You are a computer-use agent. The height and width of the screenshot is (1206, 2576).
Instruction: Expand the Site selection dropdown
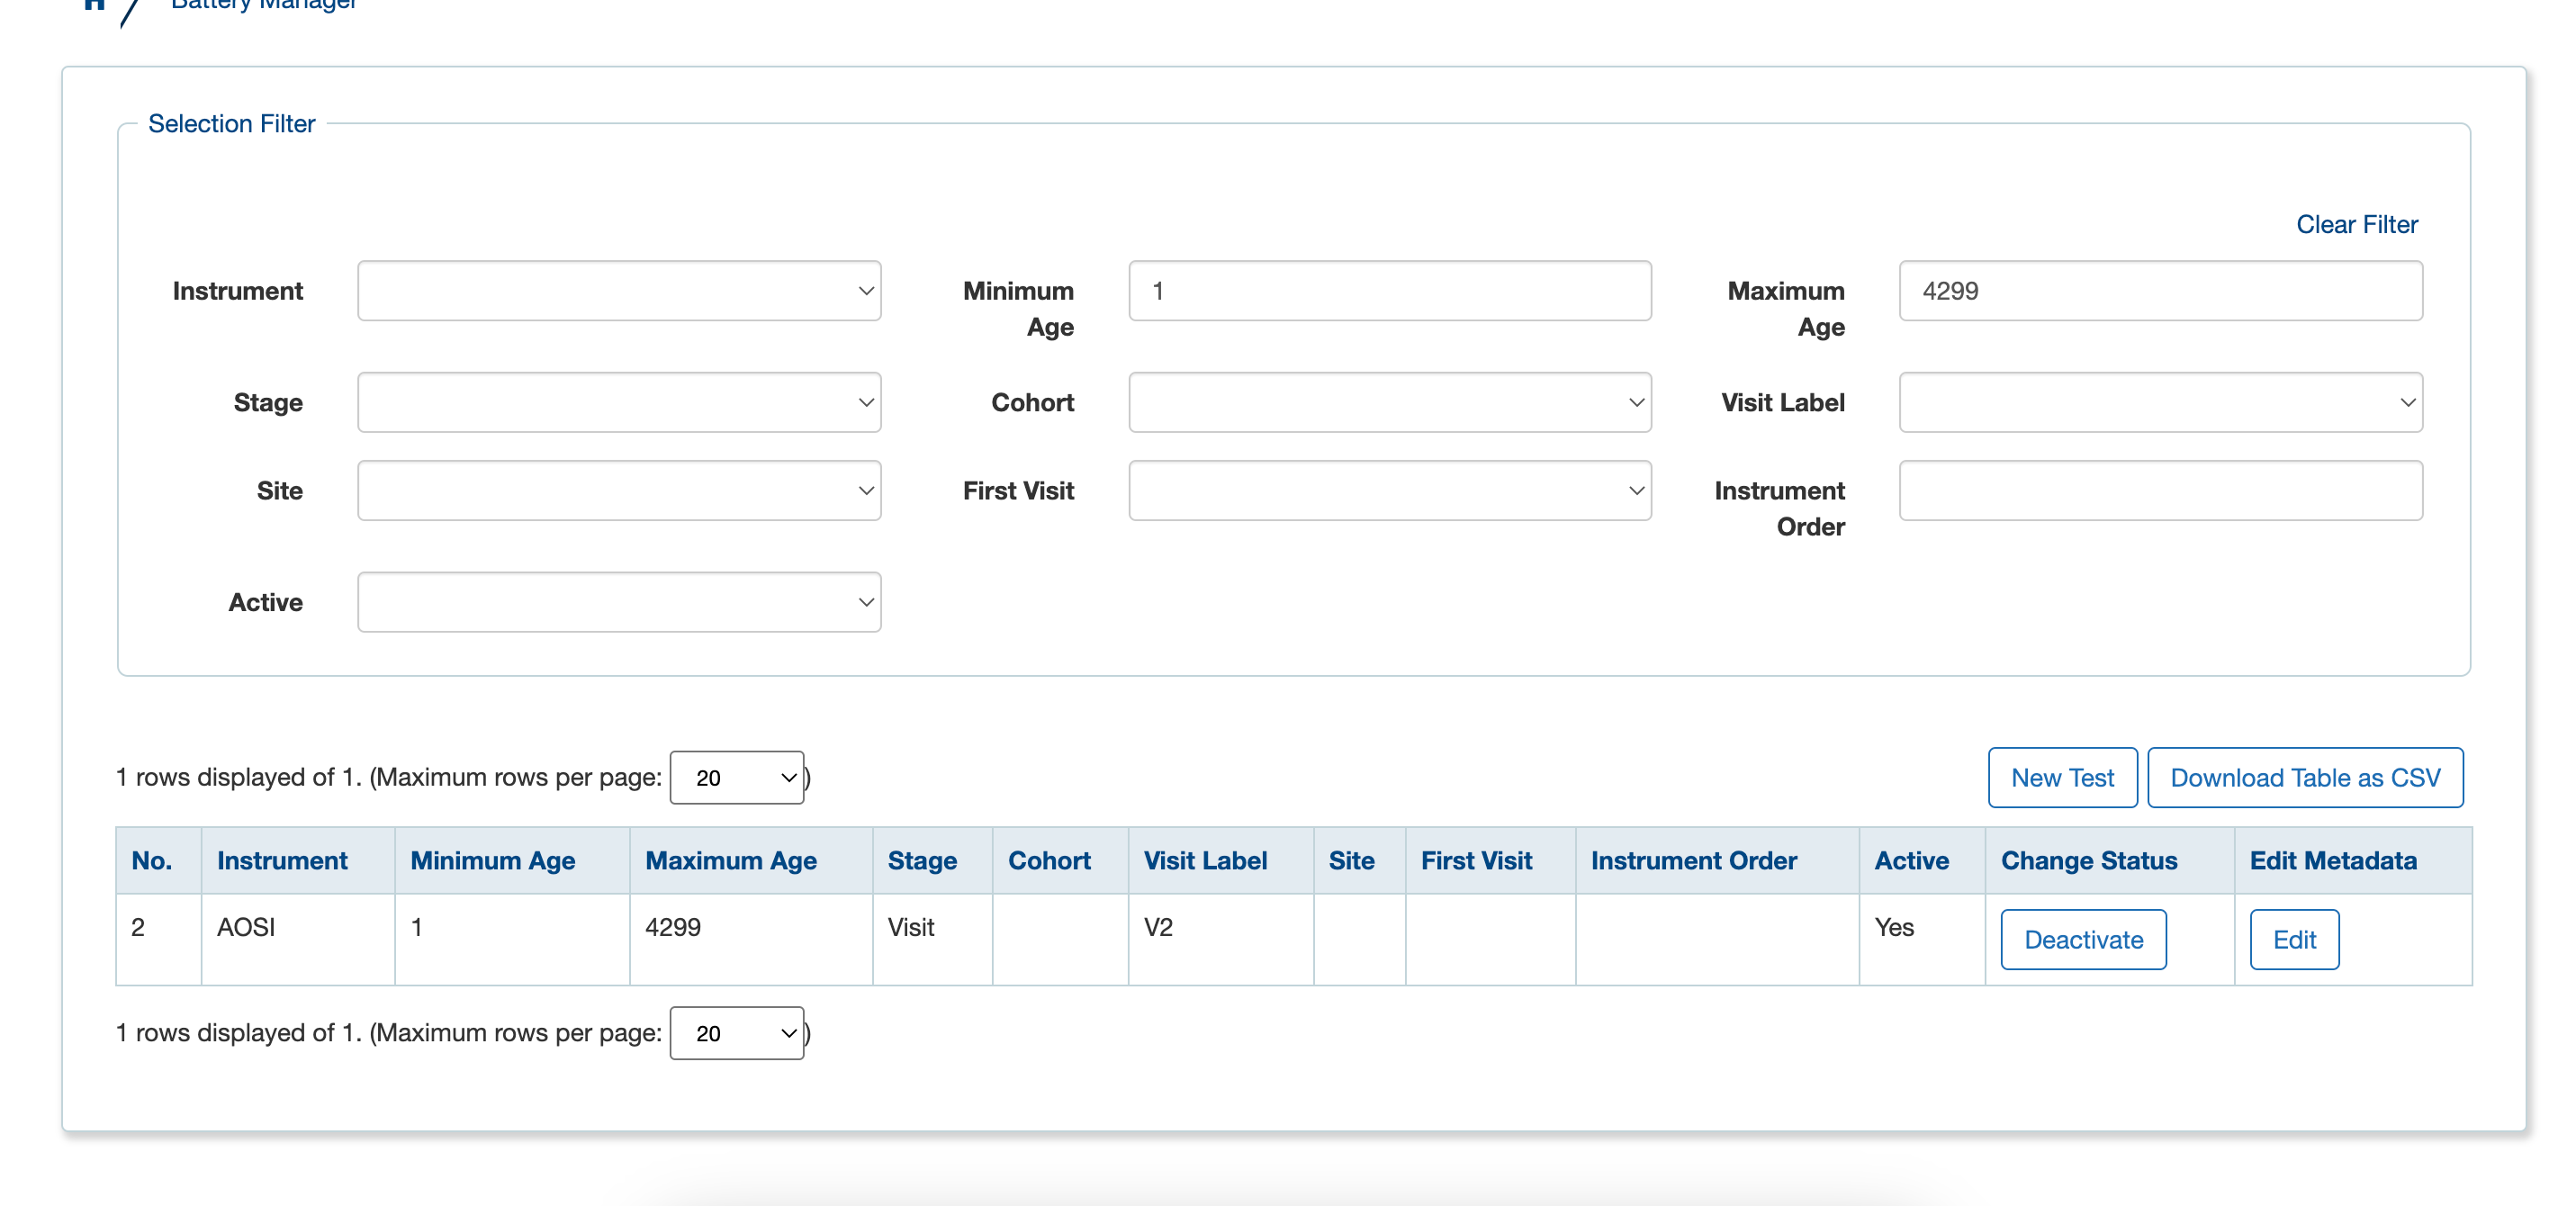point(618,490)
